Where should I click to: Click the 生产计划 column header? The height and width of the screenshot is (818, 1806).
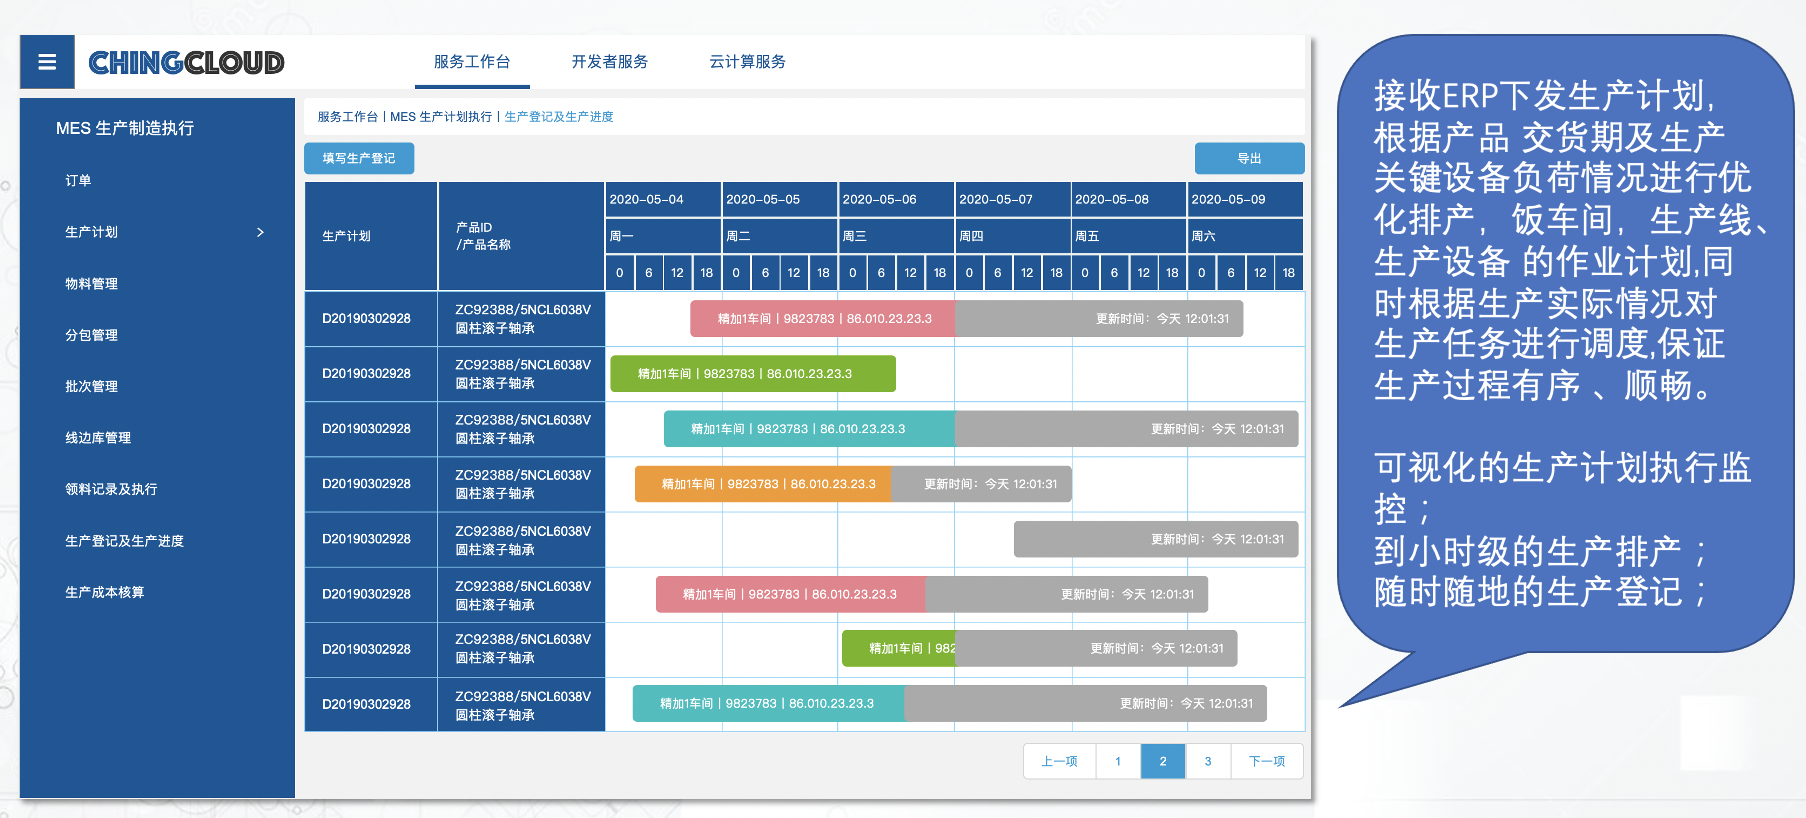coord(371,236)
